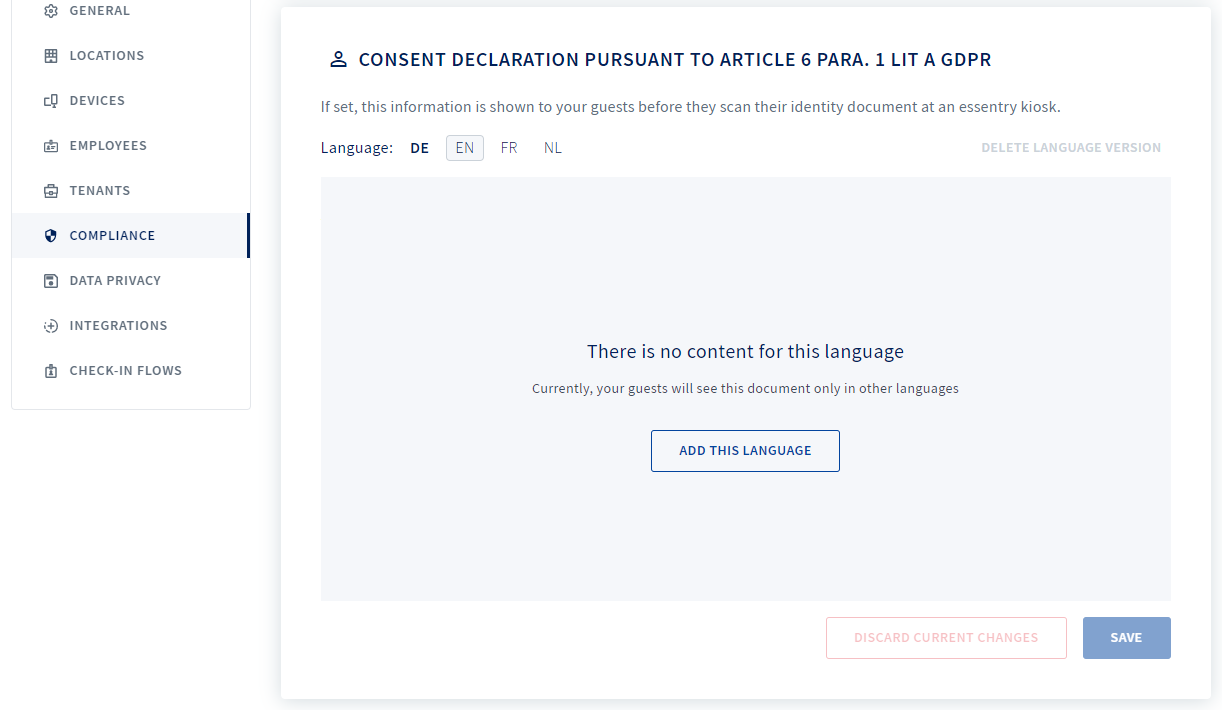The width and height of the screenshot is (1222, 710).
Task: Click Add This Language button
Action: tap(745, 451)
